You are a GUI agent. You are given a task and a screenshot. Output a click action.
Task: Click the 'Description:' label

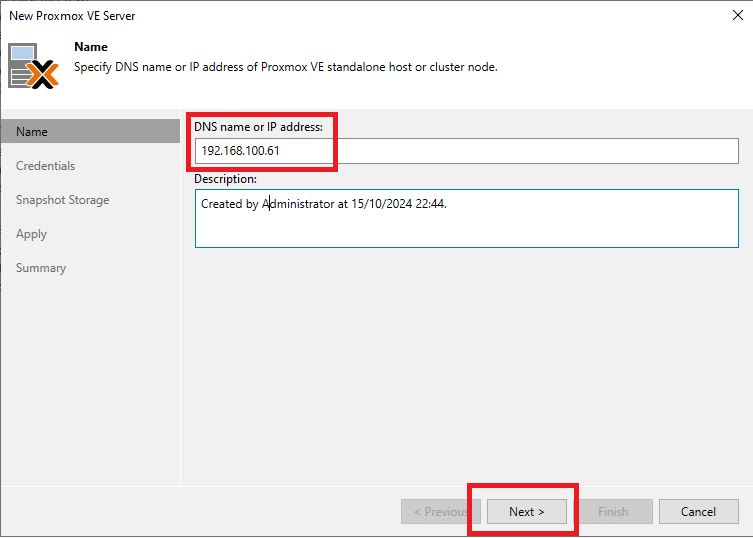[225, 179]
